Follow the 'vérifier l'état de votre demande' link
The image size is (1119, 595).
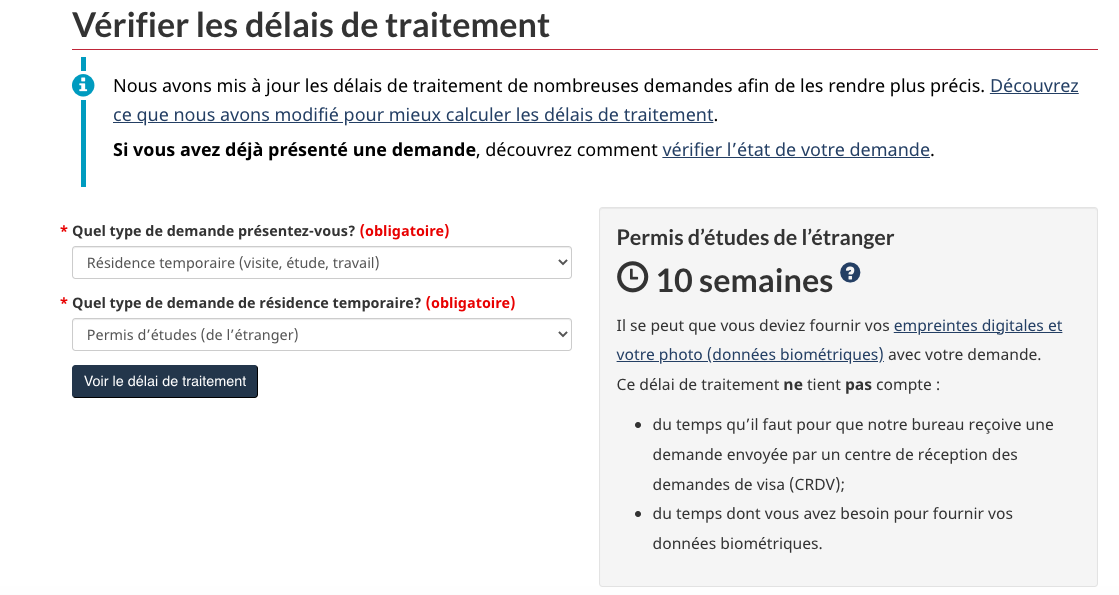[796, 150]
